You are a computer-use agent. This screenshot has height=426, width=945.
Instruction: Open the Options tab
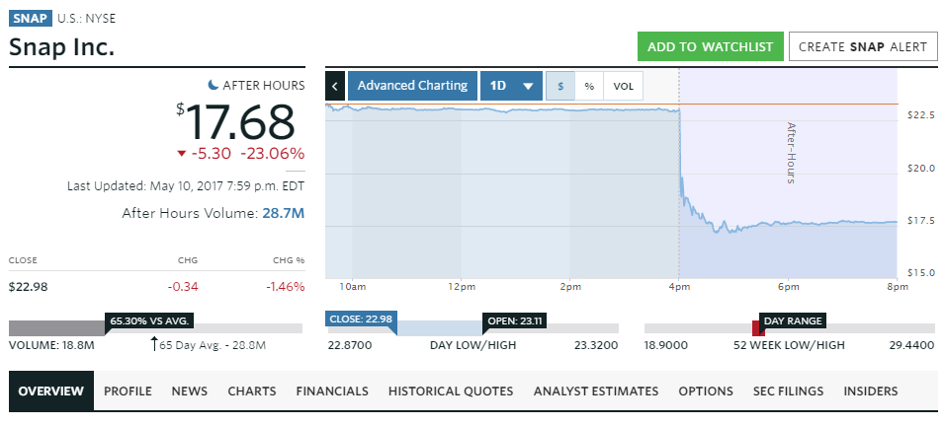point(706,391)
